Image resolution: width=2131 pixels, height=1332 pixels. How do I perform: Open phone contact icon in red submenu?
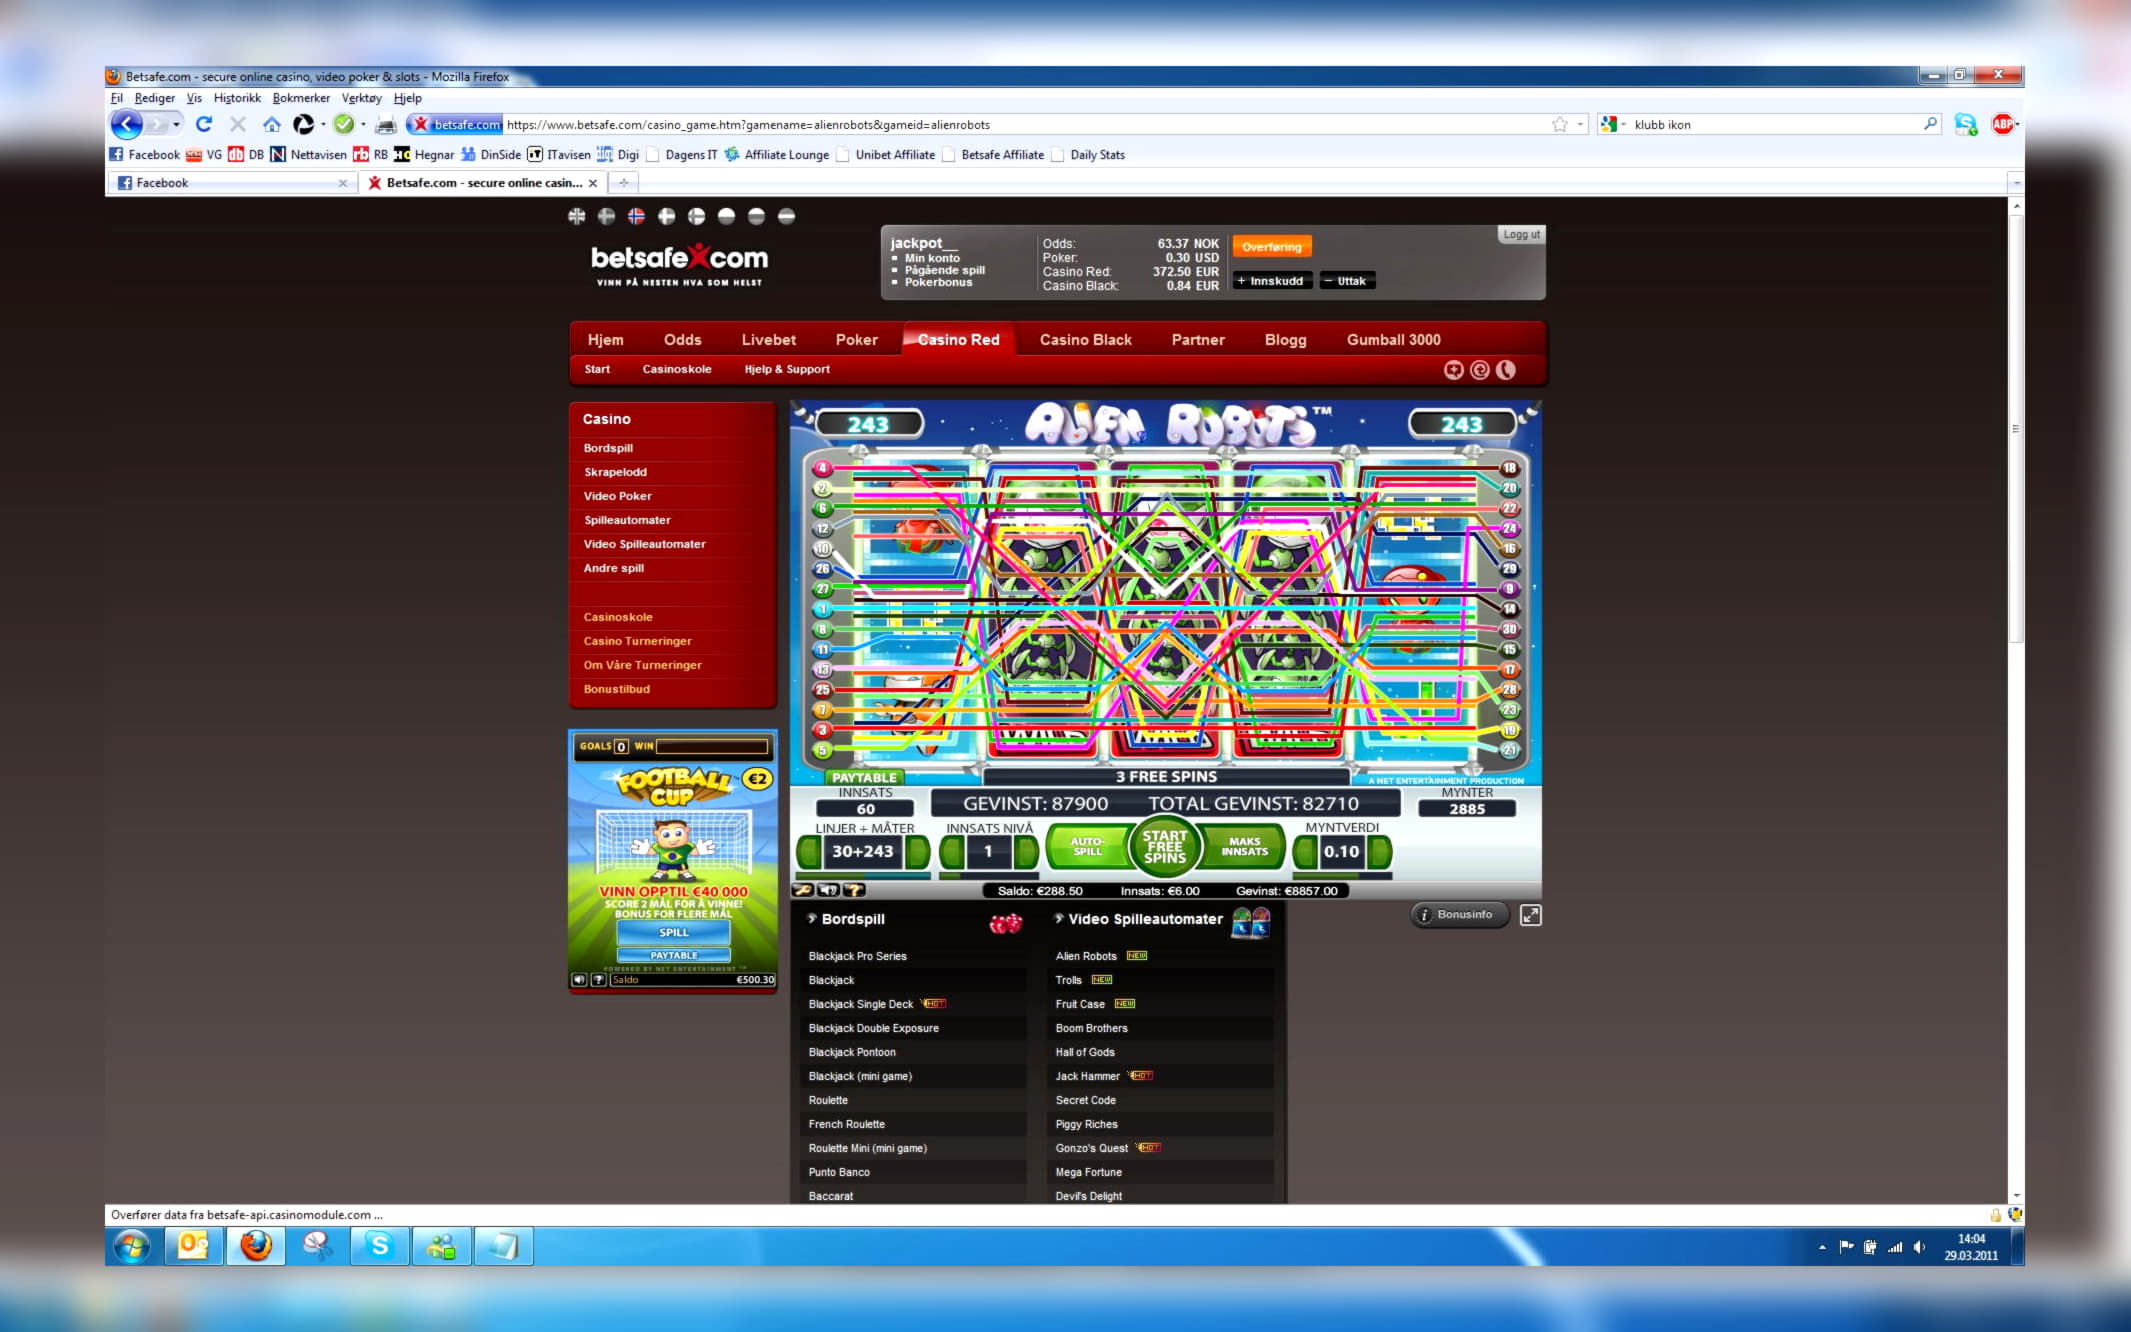(1505, 370)
